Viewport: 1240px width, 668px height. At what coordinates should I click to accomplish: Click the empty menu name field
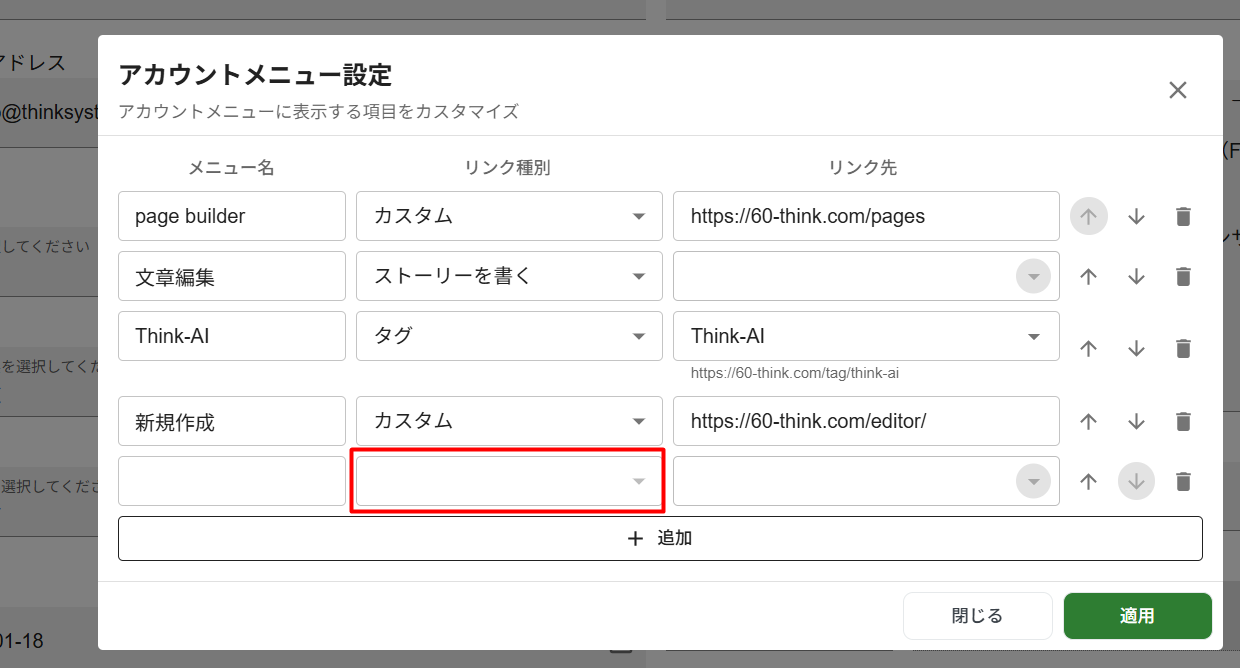point(232,482)
